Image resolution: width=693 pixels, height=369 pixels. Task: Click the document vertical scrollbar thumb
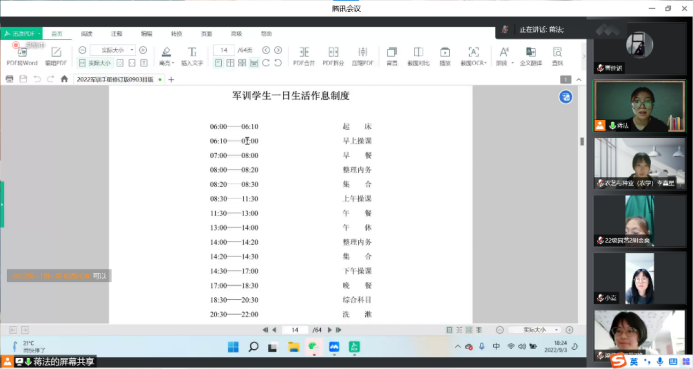click(582, 141)
